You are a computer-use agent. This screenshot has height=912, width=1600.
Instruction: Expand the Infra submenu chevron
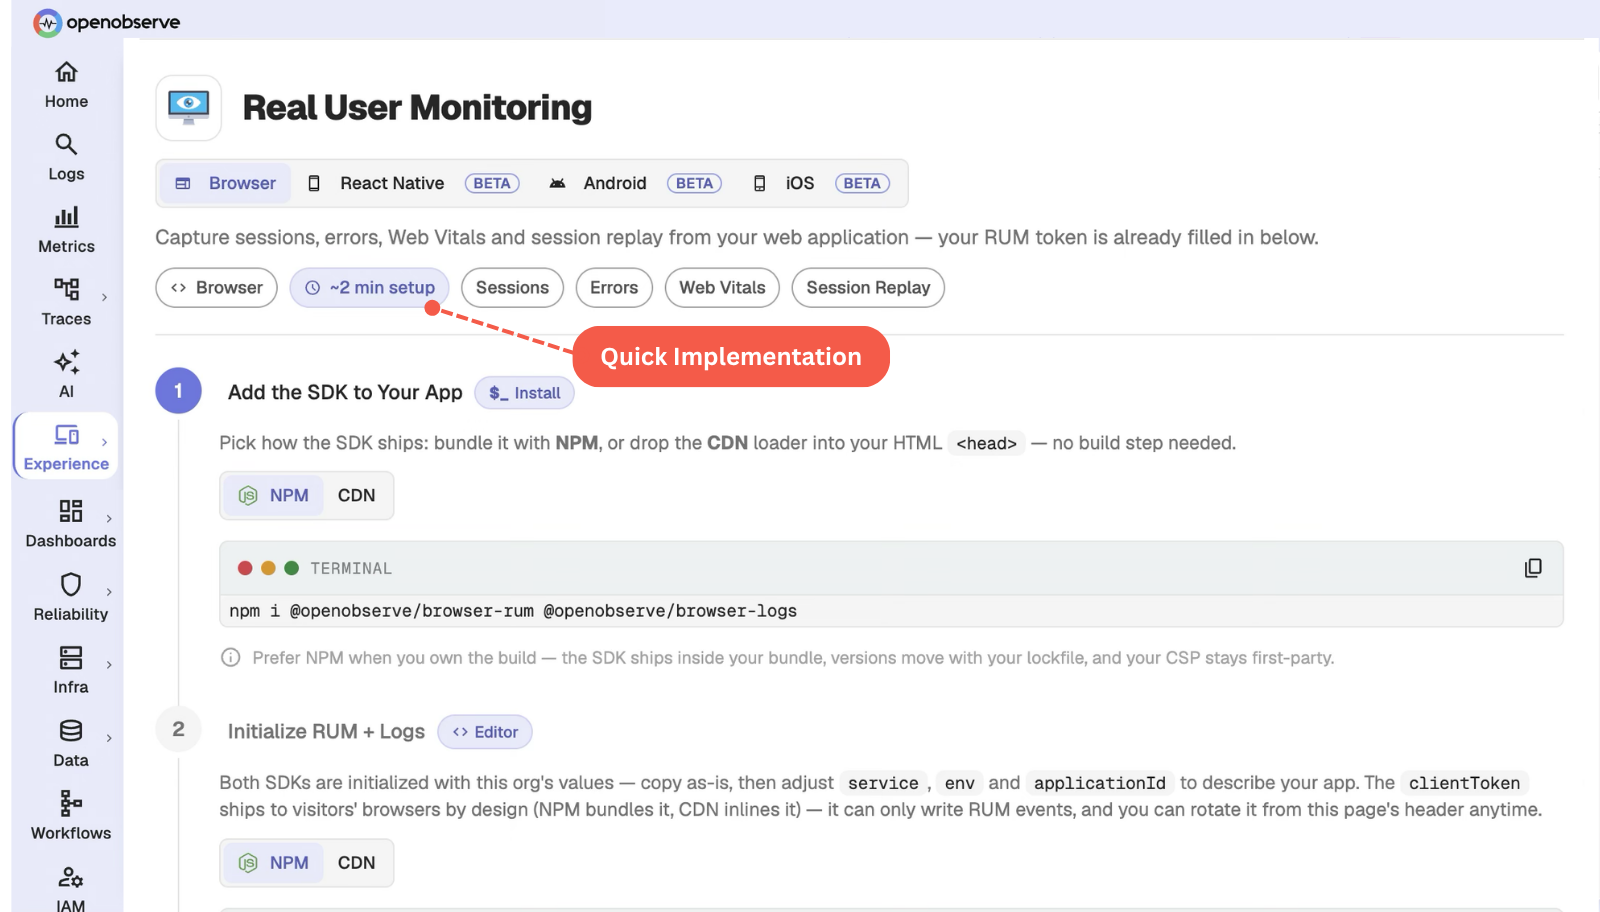click(x=108, y=664)
